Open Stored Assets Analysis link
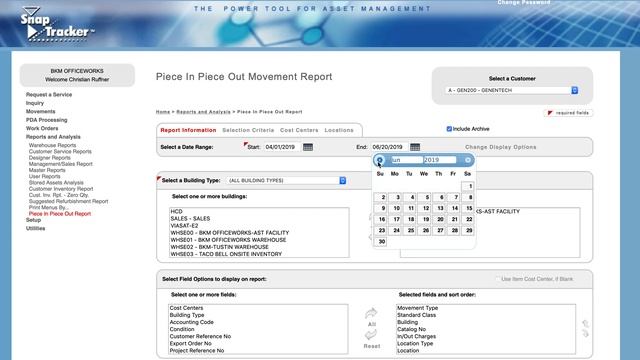 (x=56, y=182)
